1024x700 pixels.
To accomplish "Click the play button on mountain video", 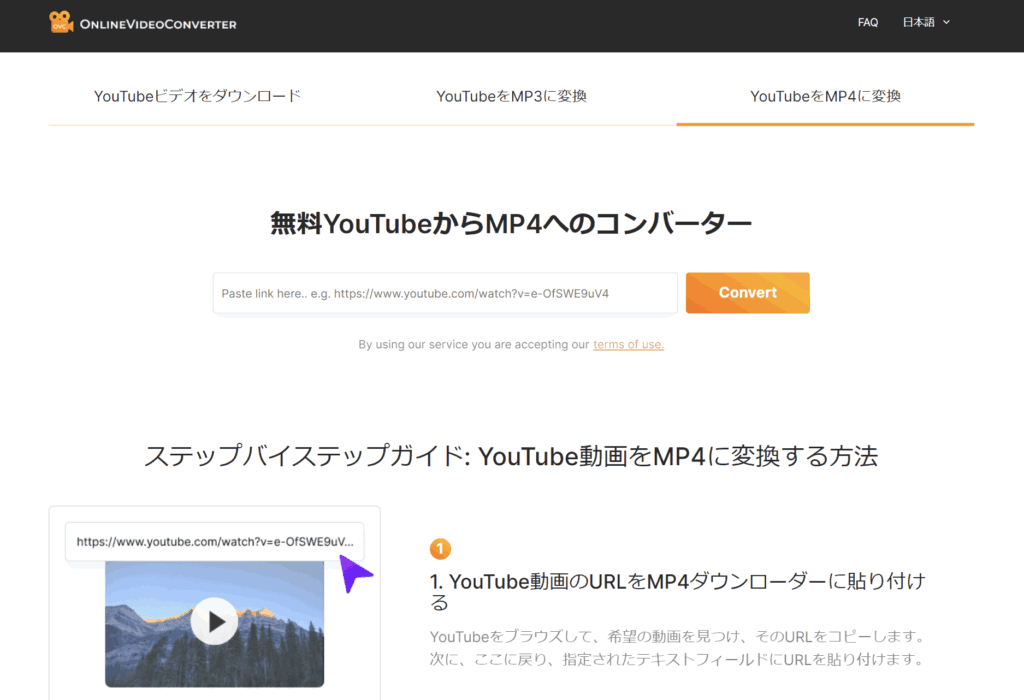I will pyautogui.click(x=214, y=621).
